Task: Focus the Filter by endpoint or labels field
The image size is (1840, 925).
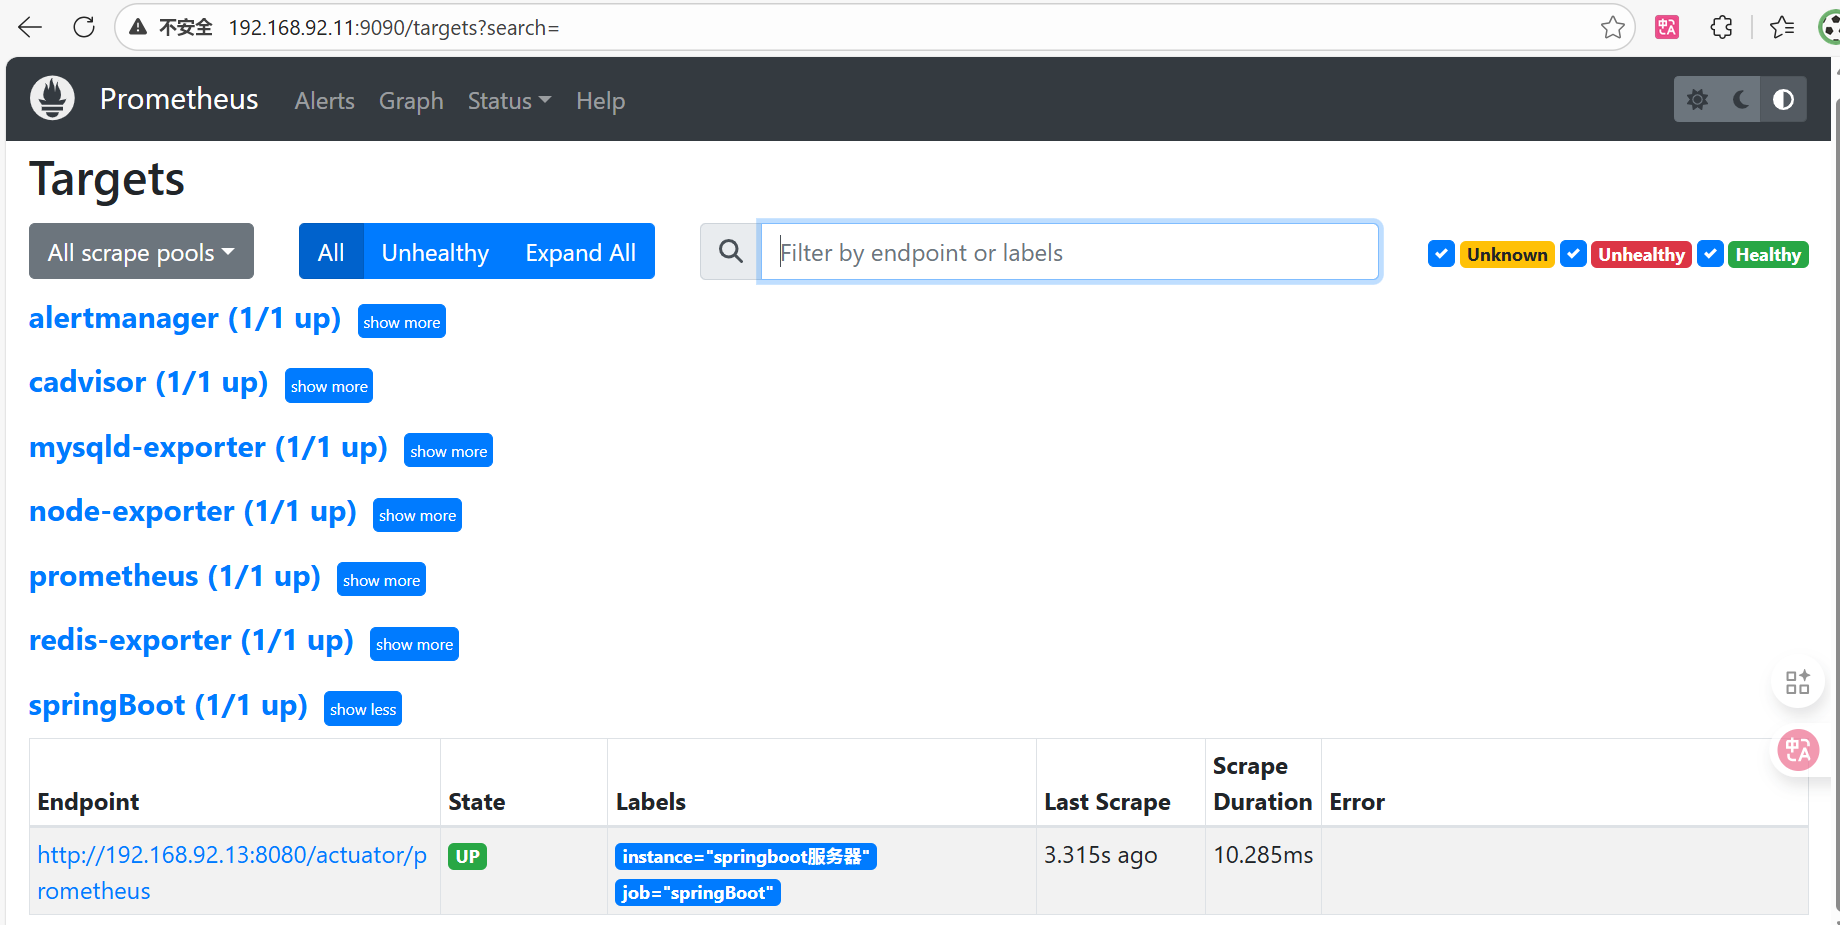Action: click(x=1069, y=252)
